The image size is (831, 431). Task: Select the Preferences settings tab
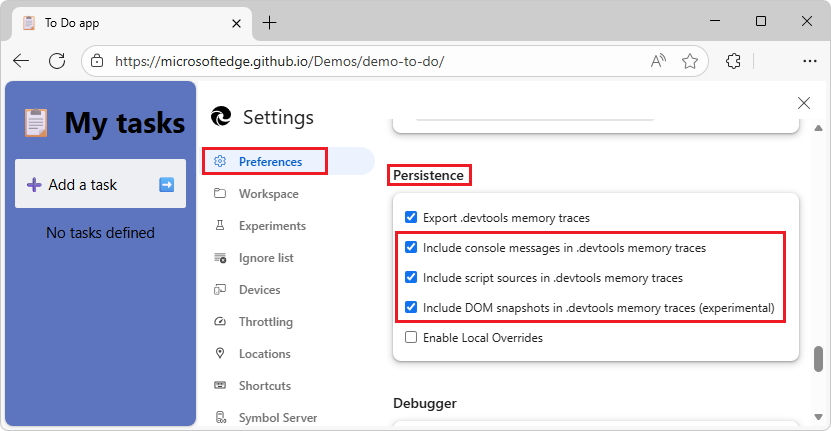[270, 161]
